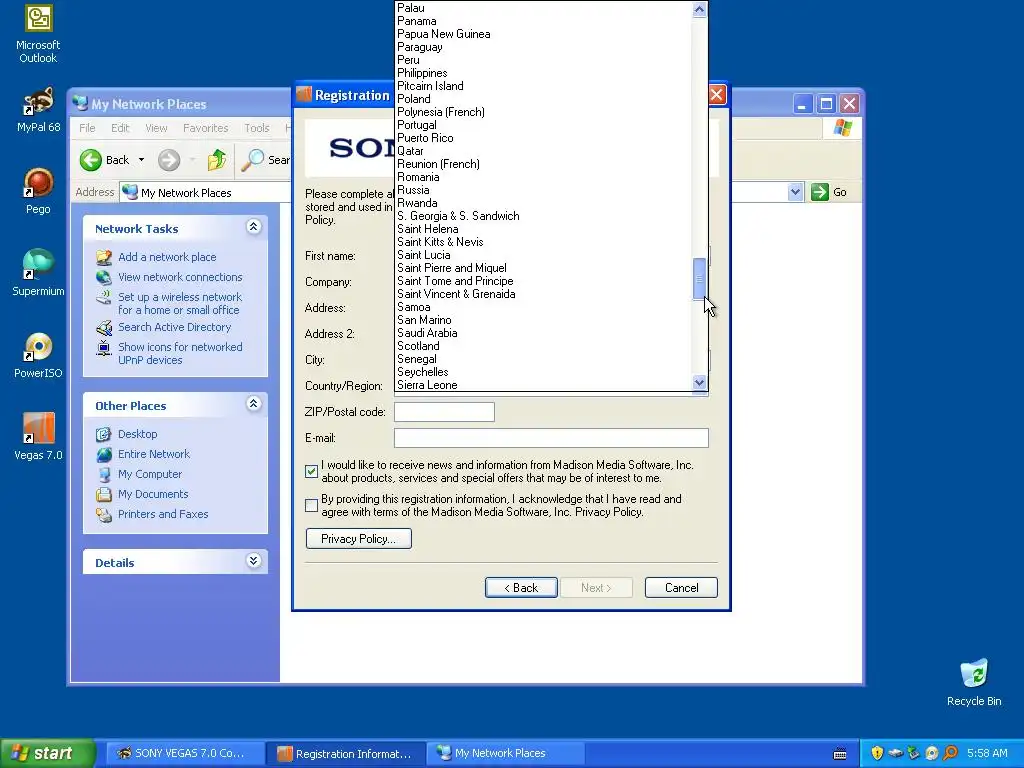Click the Back arrow in My Network Places
1024x768 pixels.
point(91,160)
